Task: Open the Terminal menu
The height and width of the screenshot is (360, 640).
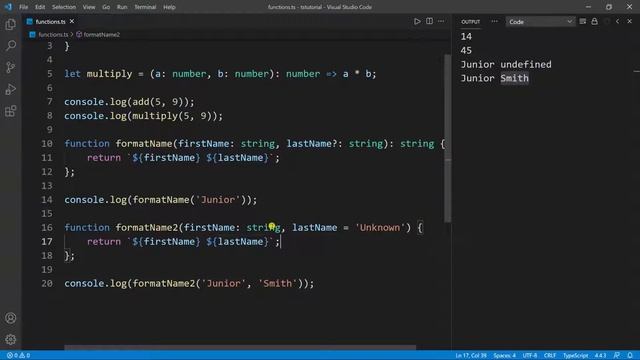Action: [x=145, y=7]
